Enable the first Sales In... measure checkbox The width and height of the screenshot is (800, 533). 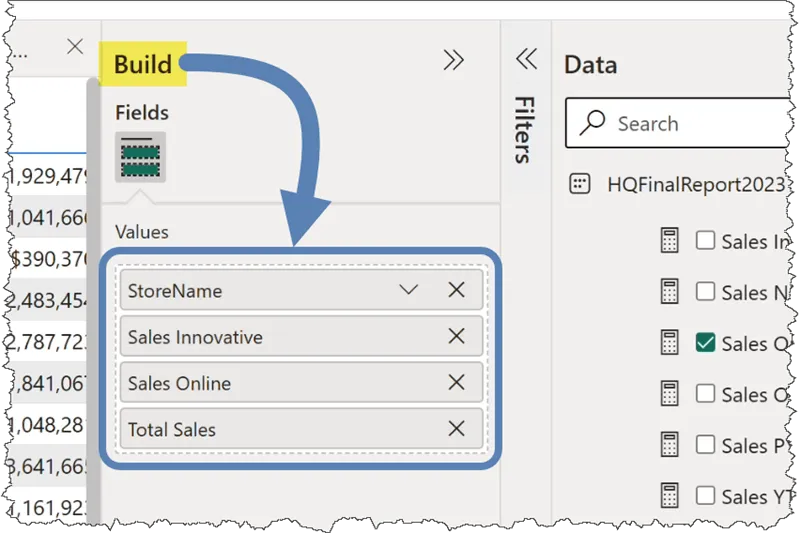click(706, 241)
